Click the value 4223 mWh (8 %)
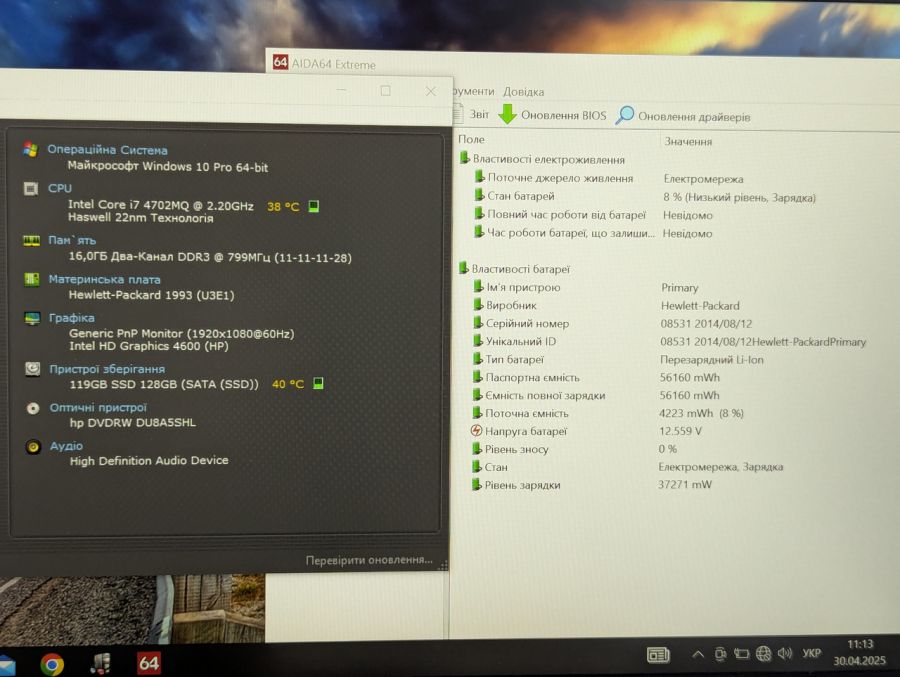 [701, 413]
